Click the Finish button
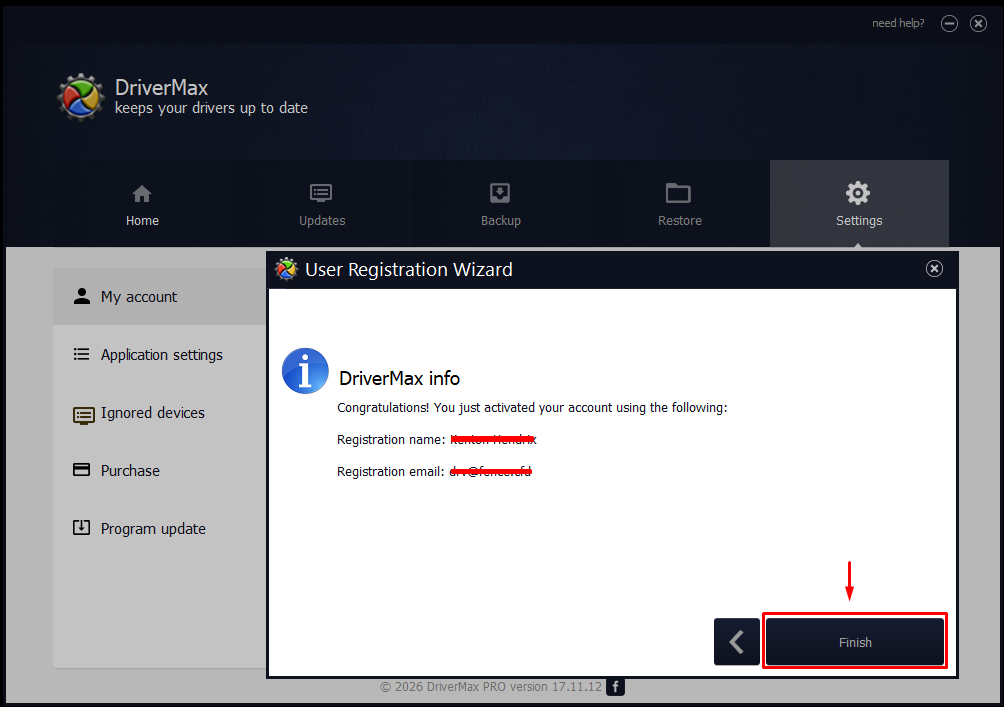Image resolution: width=1004 pixels, height=707 pixels. tap(855, 642)
